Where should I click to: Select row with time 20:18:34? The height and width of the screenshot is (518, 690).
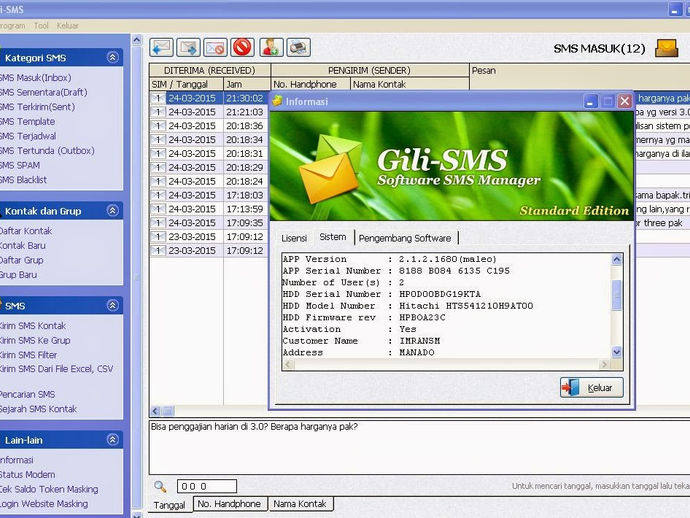click(x=209, y=140)
